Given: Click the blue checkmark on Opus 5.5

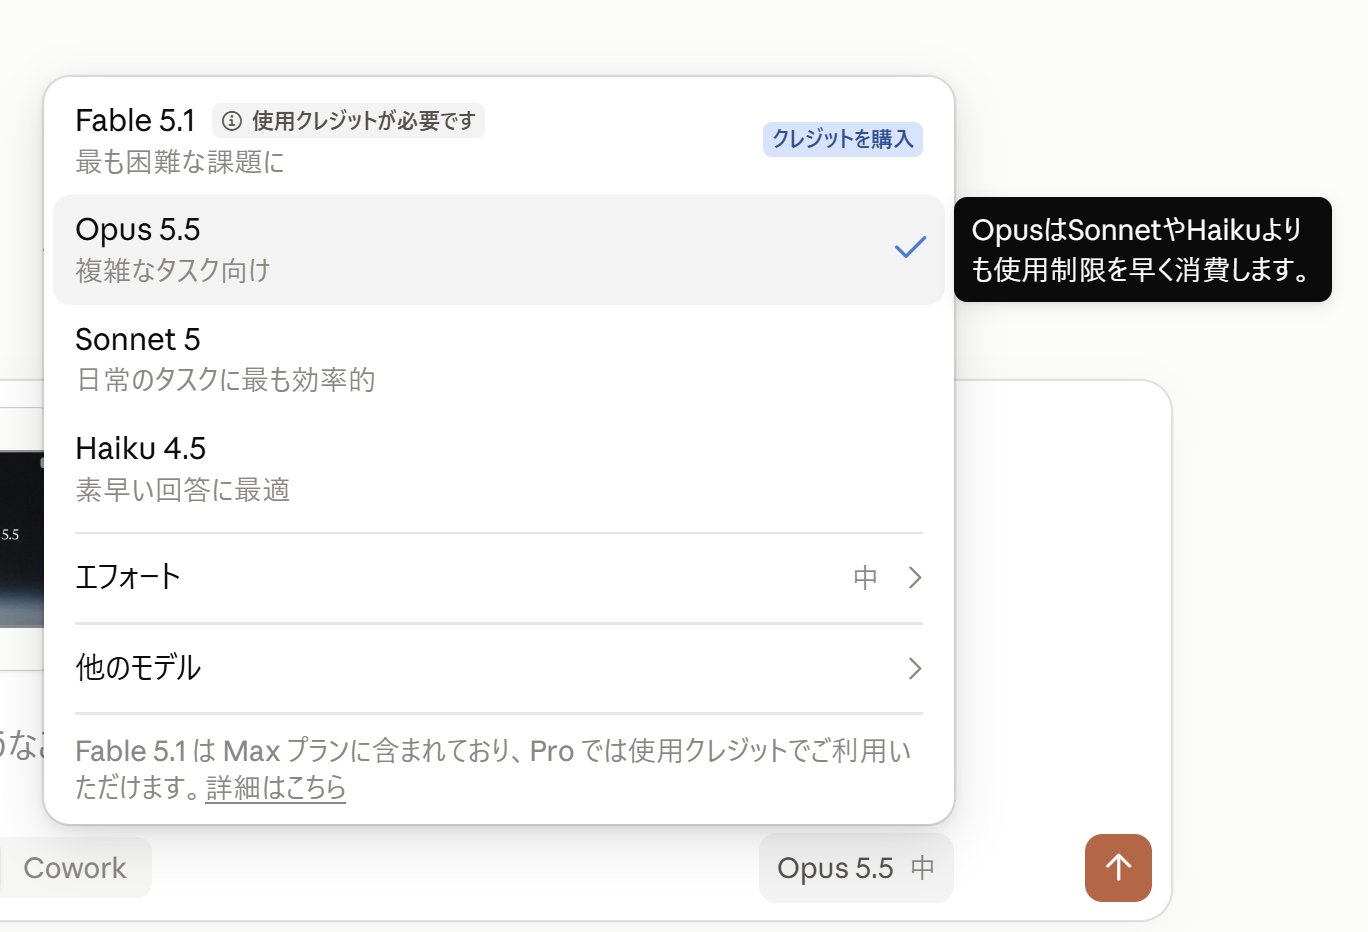Looking at the screenshot, I should click(910, 247).
